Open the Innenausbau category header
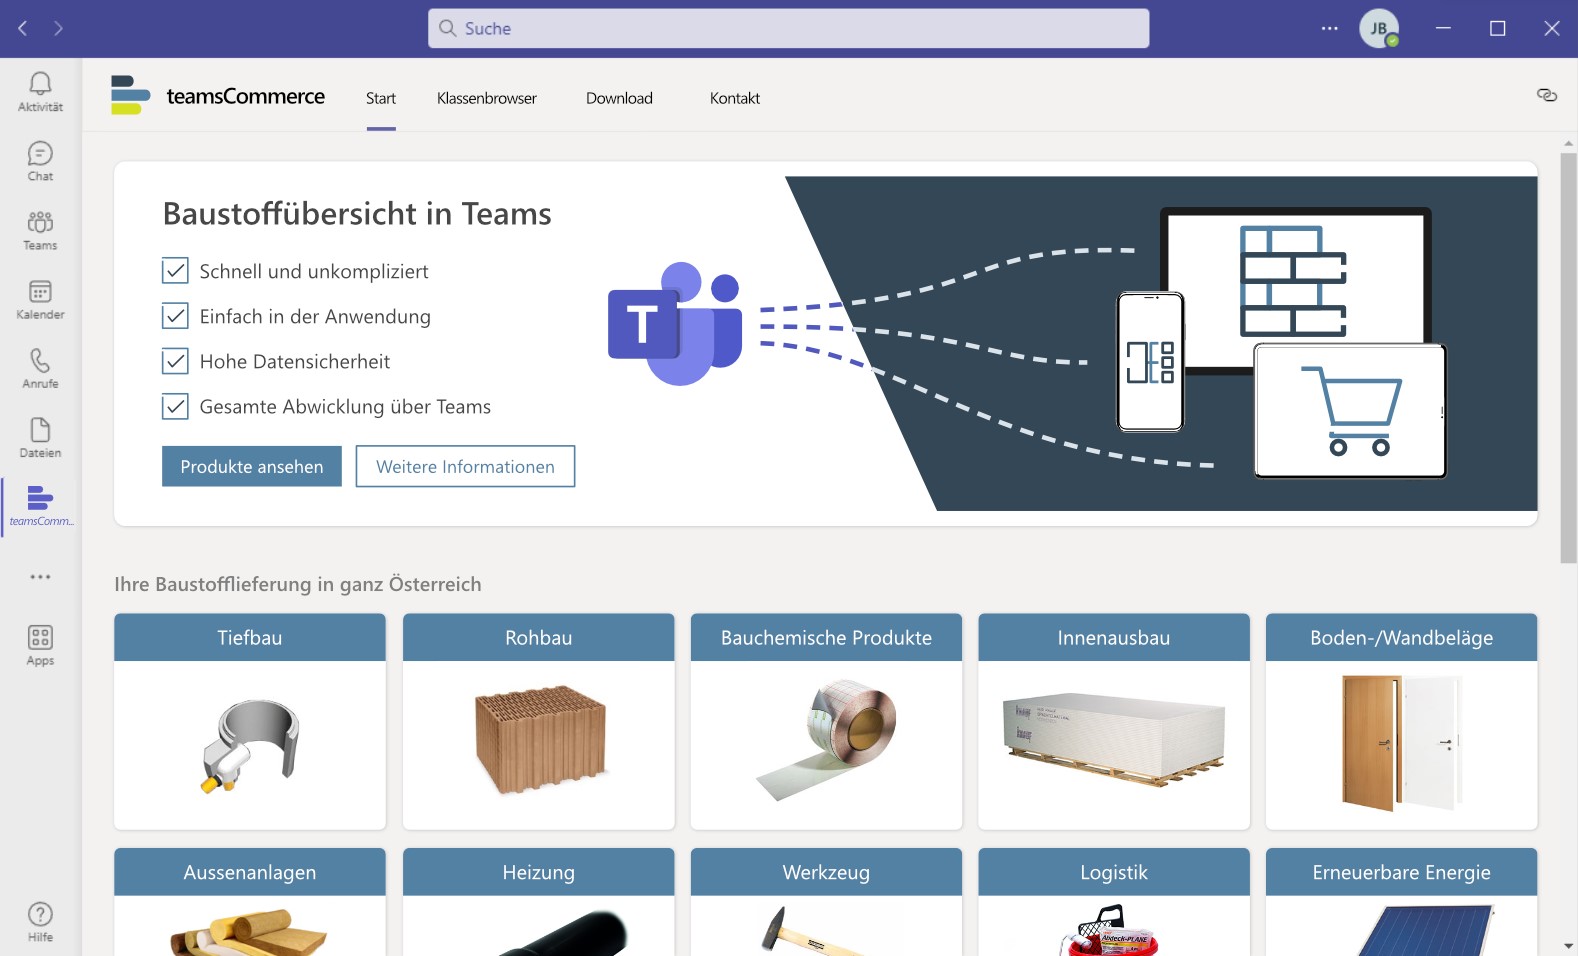 coord(1114,638)
